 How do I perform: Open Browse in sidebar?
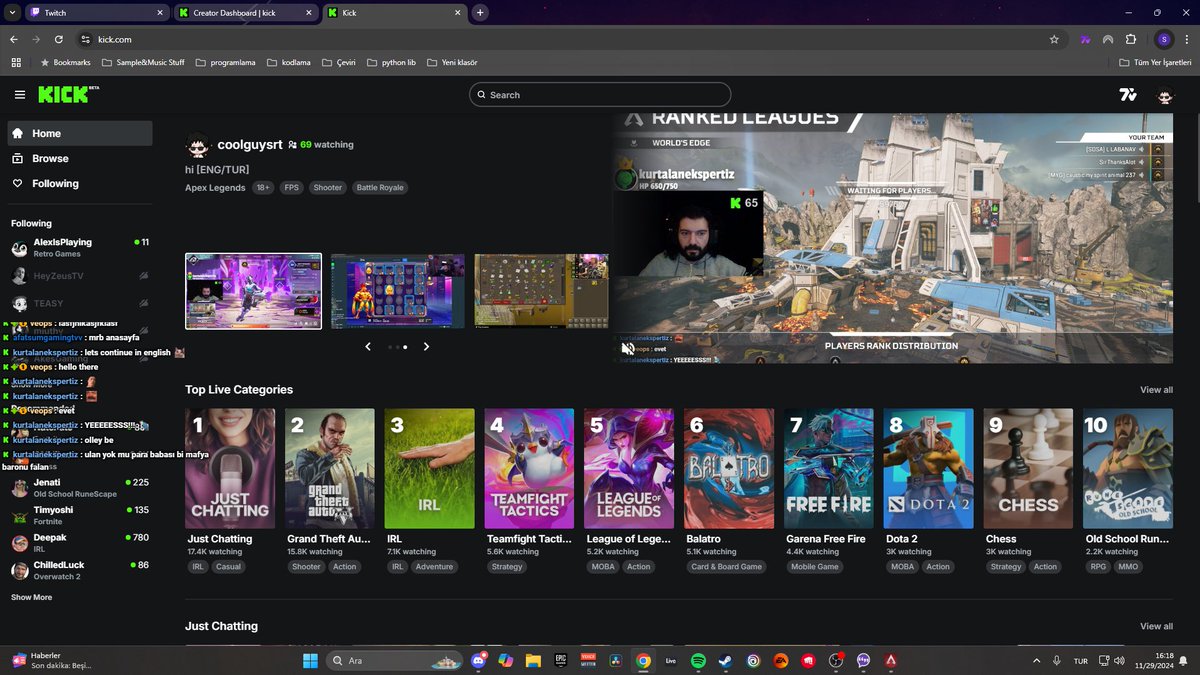[80, 158]
